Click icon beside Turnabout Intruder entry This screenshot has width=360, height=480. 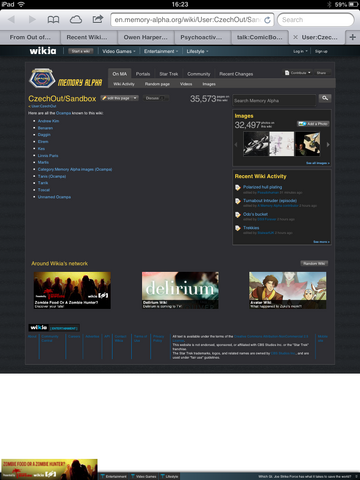238,201
